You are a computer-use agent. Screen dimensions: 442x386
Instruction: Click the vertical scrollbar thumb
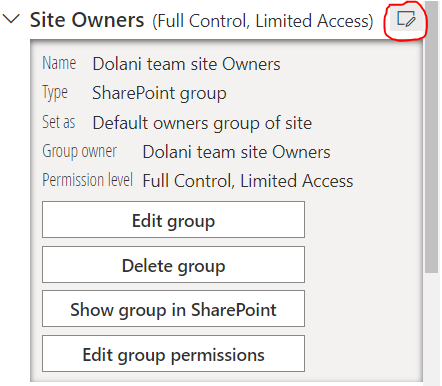click(x=432, y=137)
